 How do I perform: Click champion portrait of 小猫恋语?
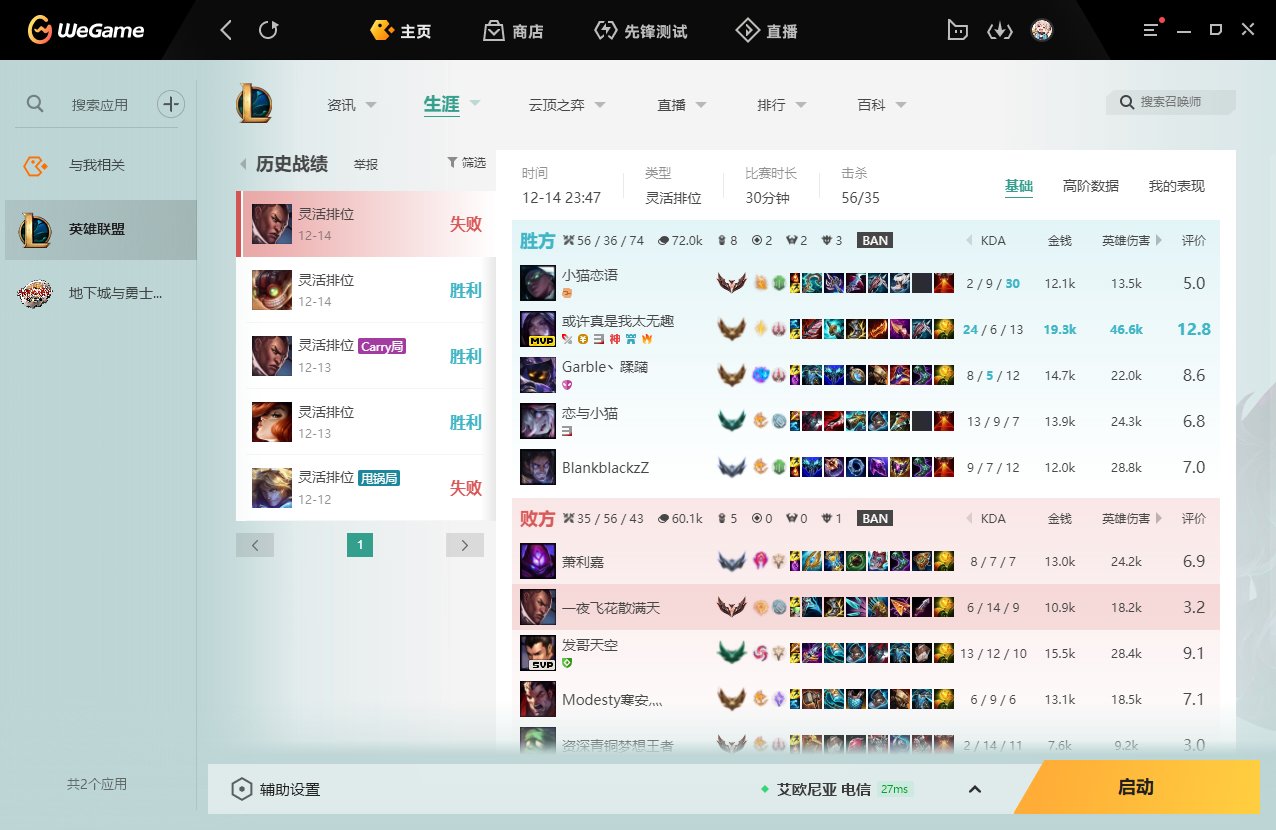click(x=538, y=283)
